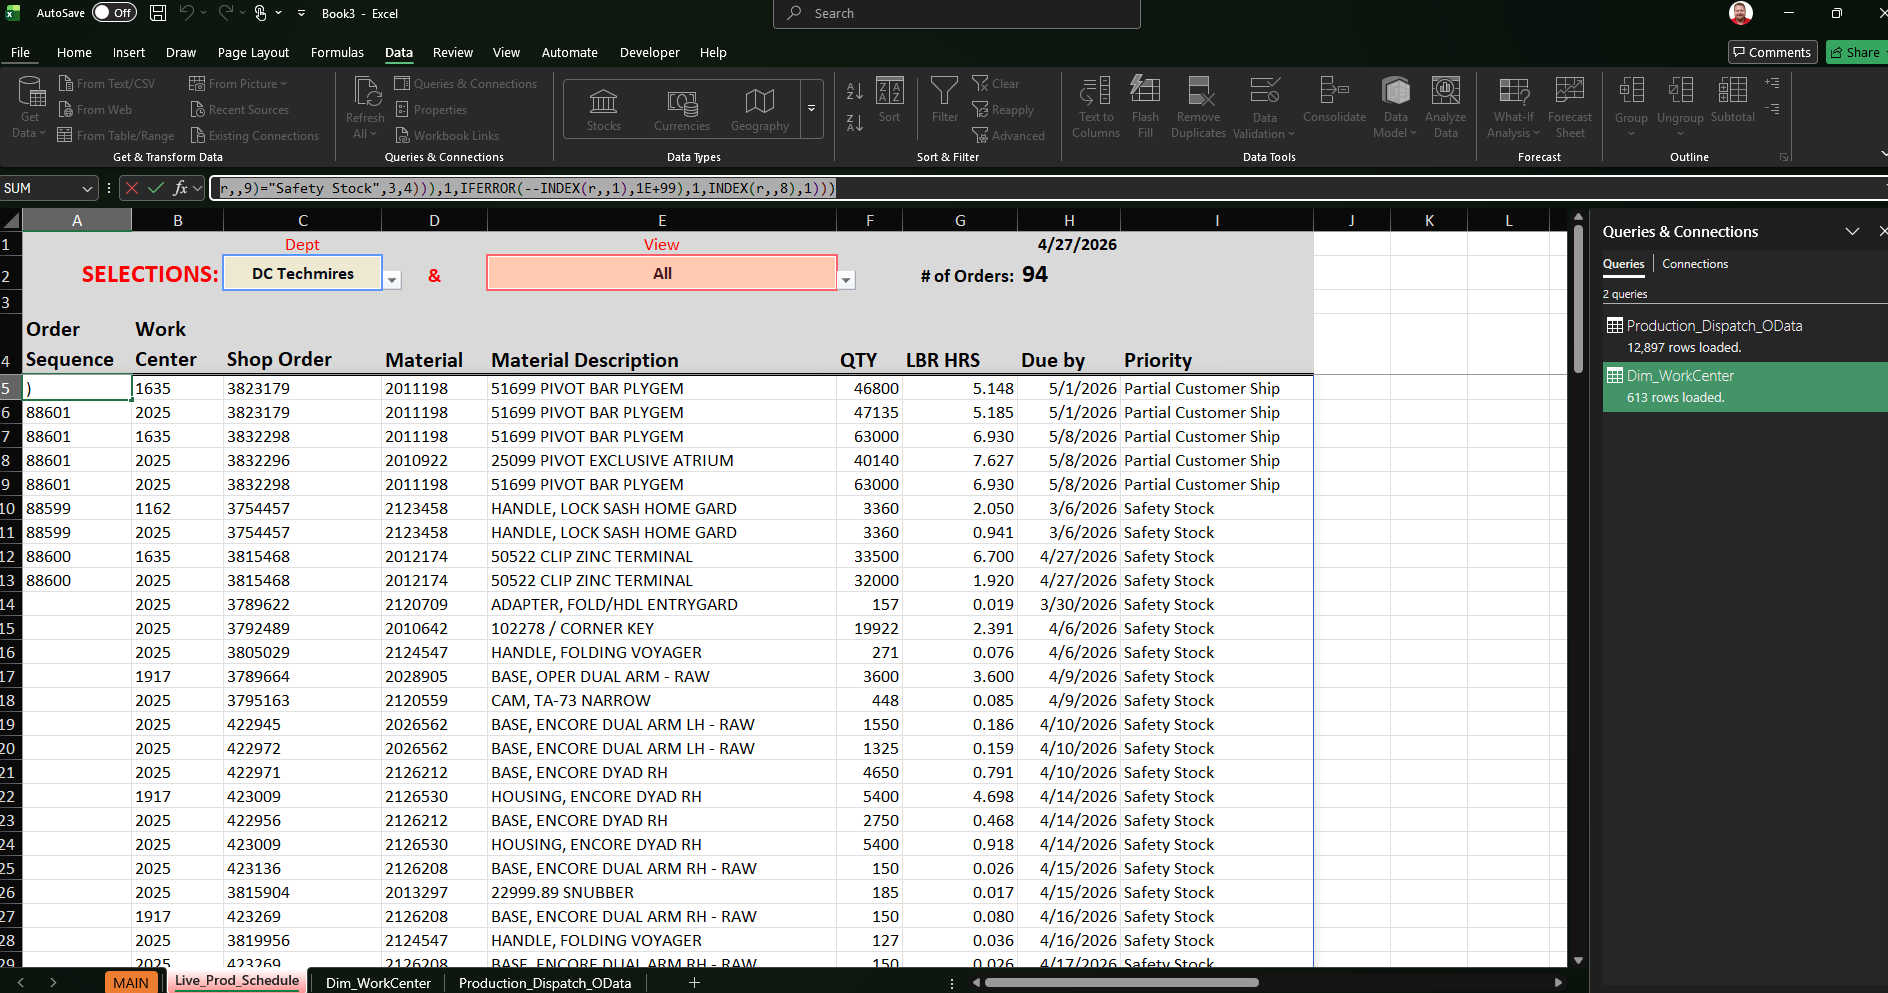Screen dimensions: 1888x993
Task: Open Consolidate tool
Action: 1334,99
